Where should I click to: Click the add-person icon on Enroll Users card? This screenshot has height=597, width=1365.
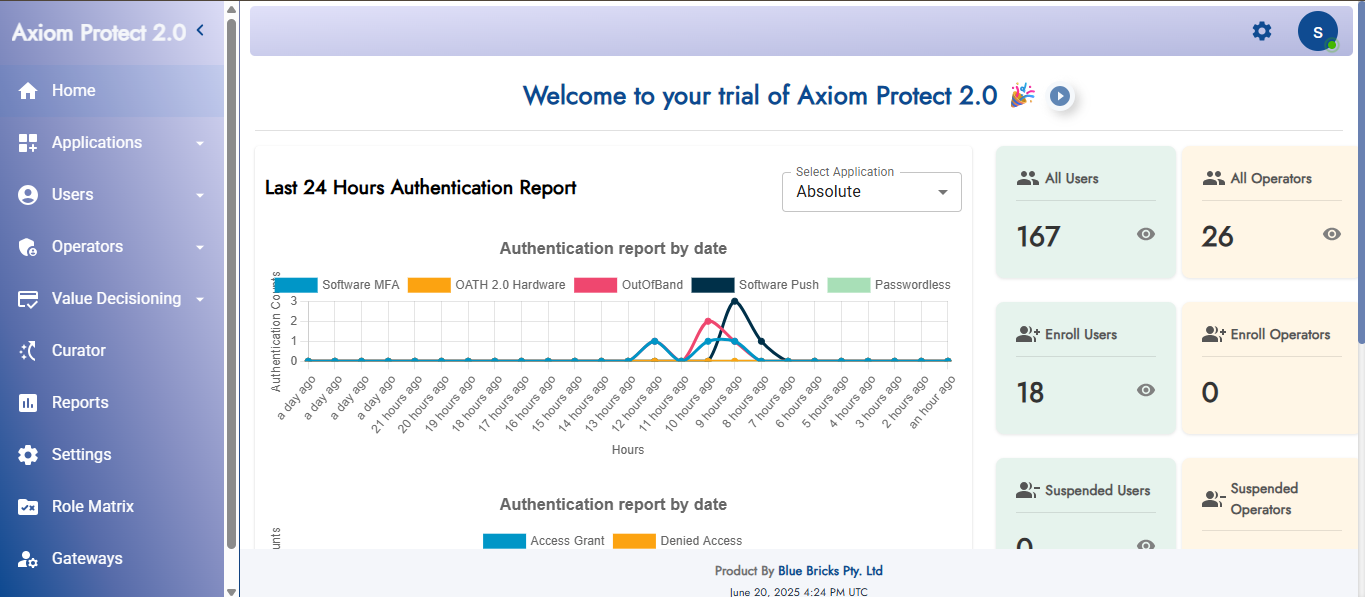(x=1028, y=335)
